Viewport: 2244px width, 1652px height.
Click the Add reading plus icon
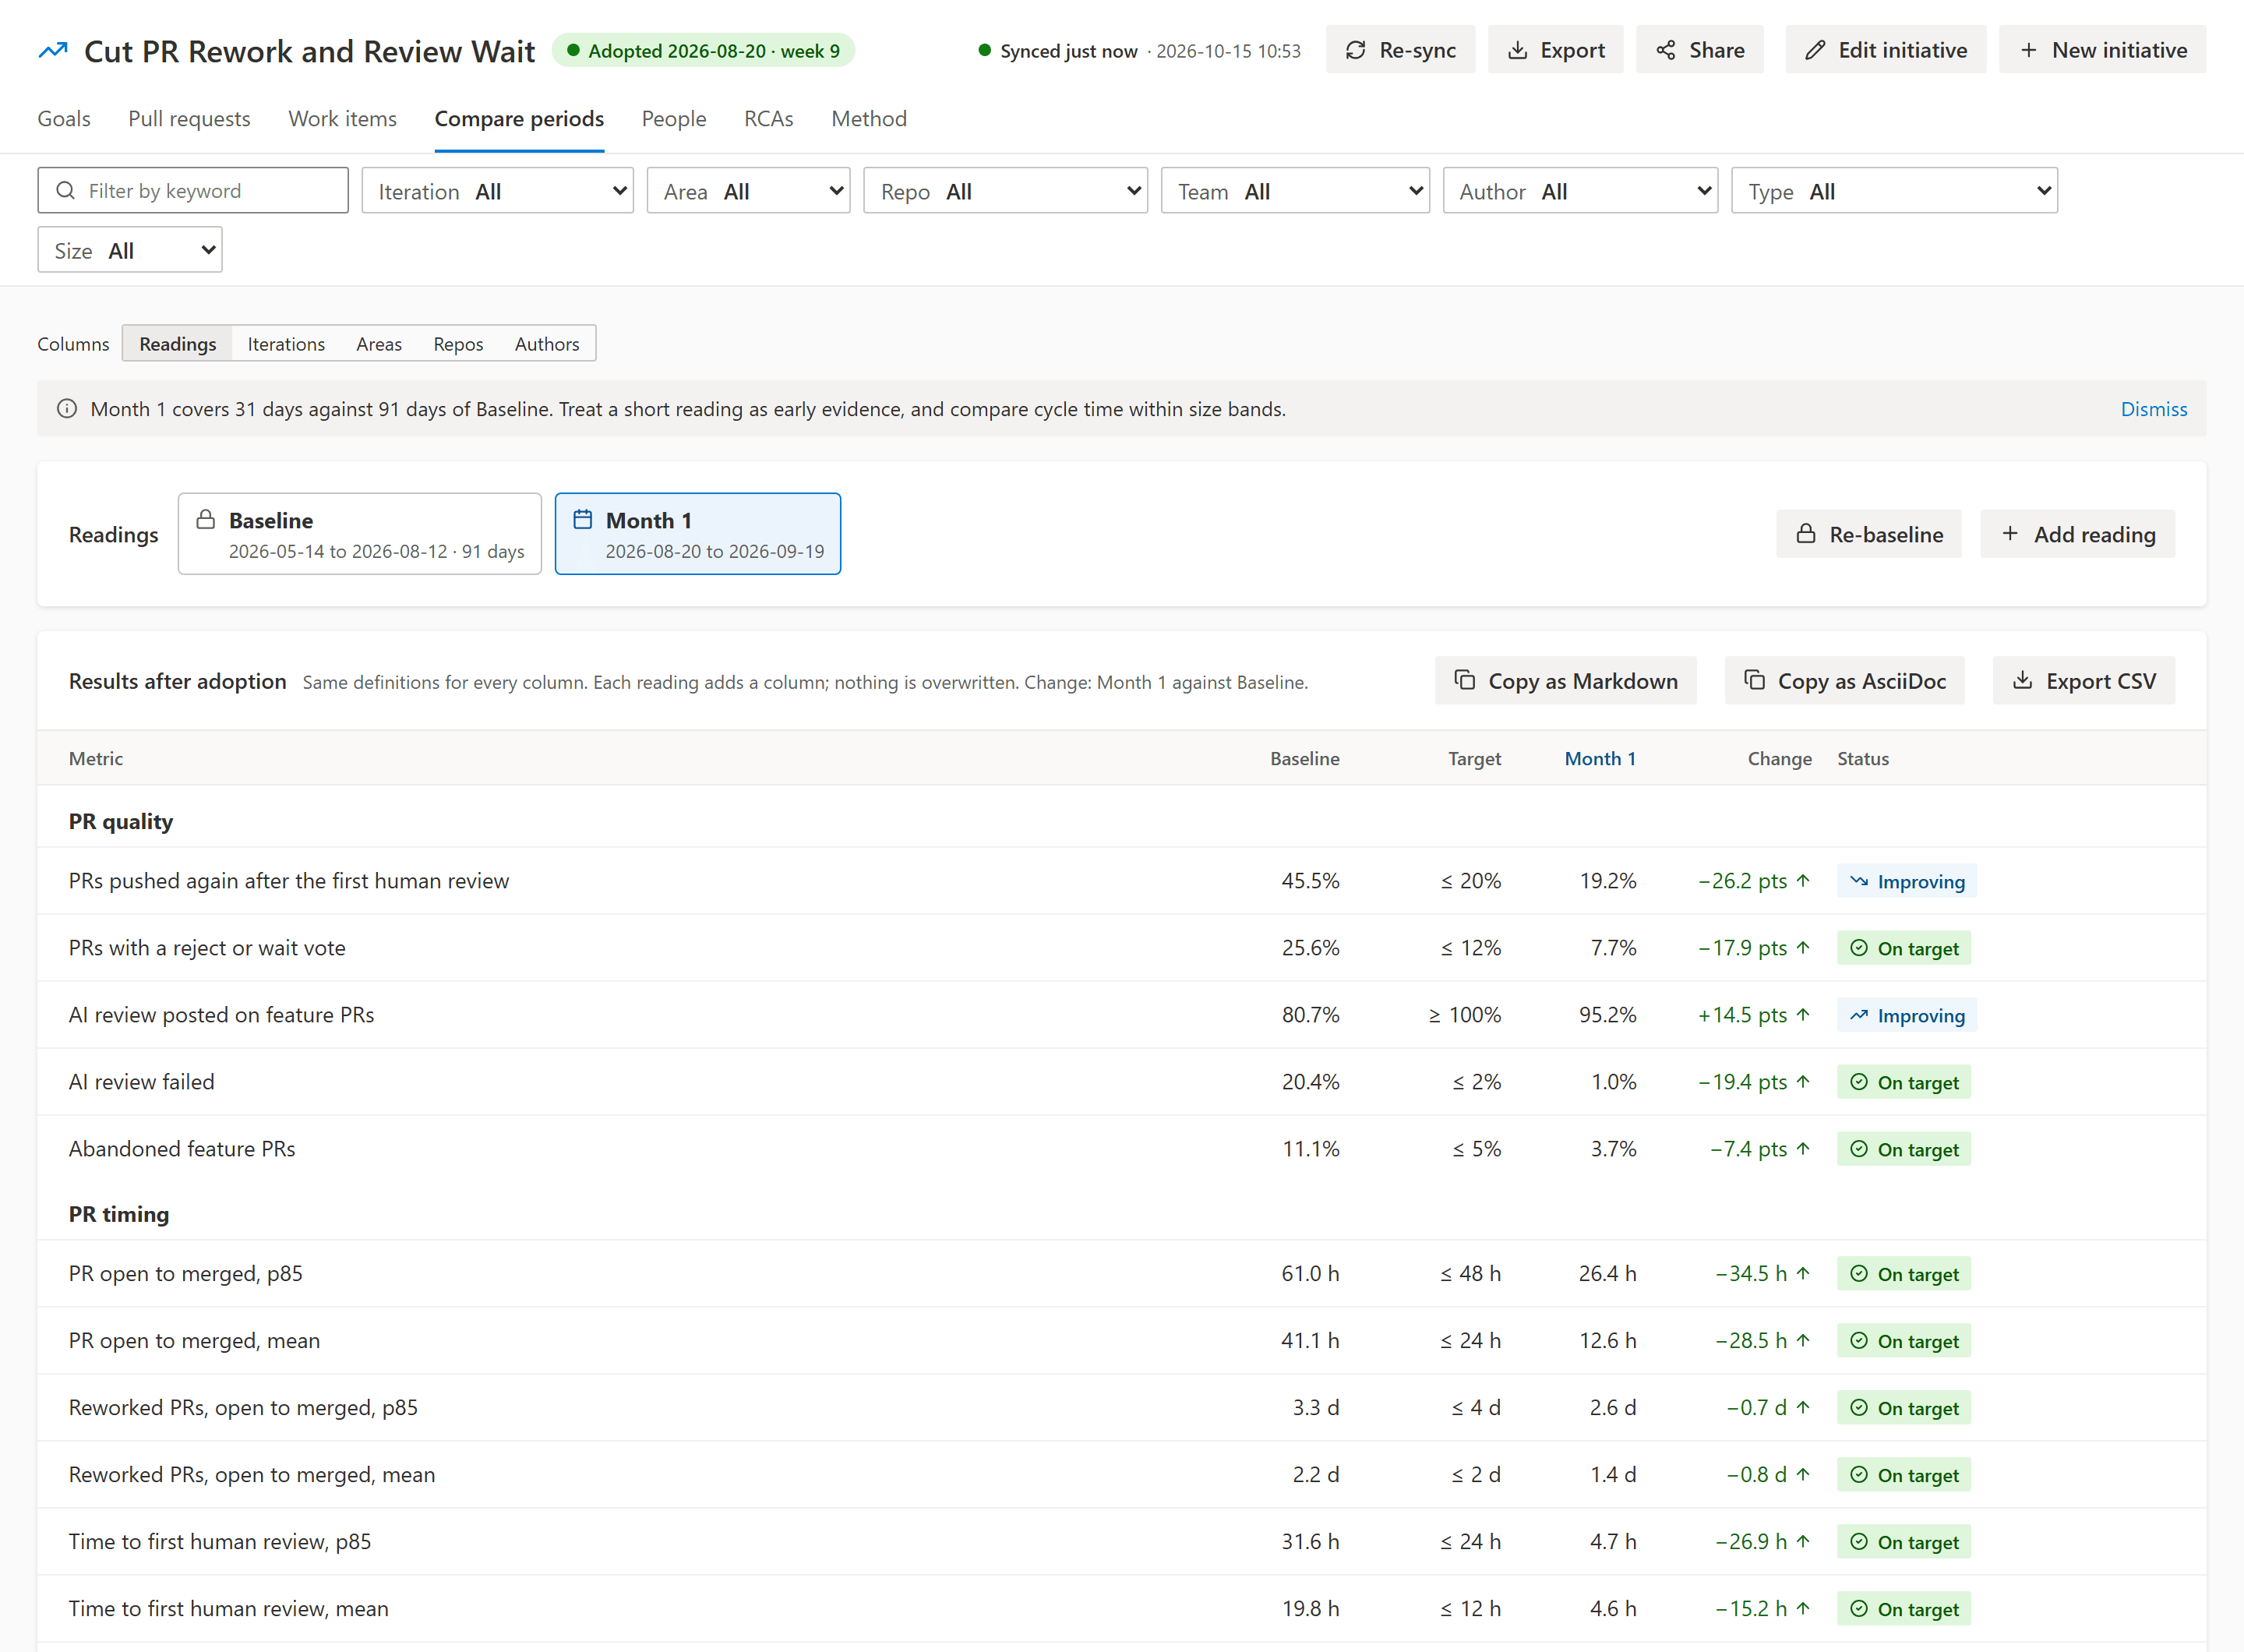2010,534
